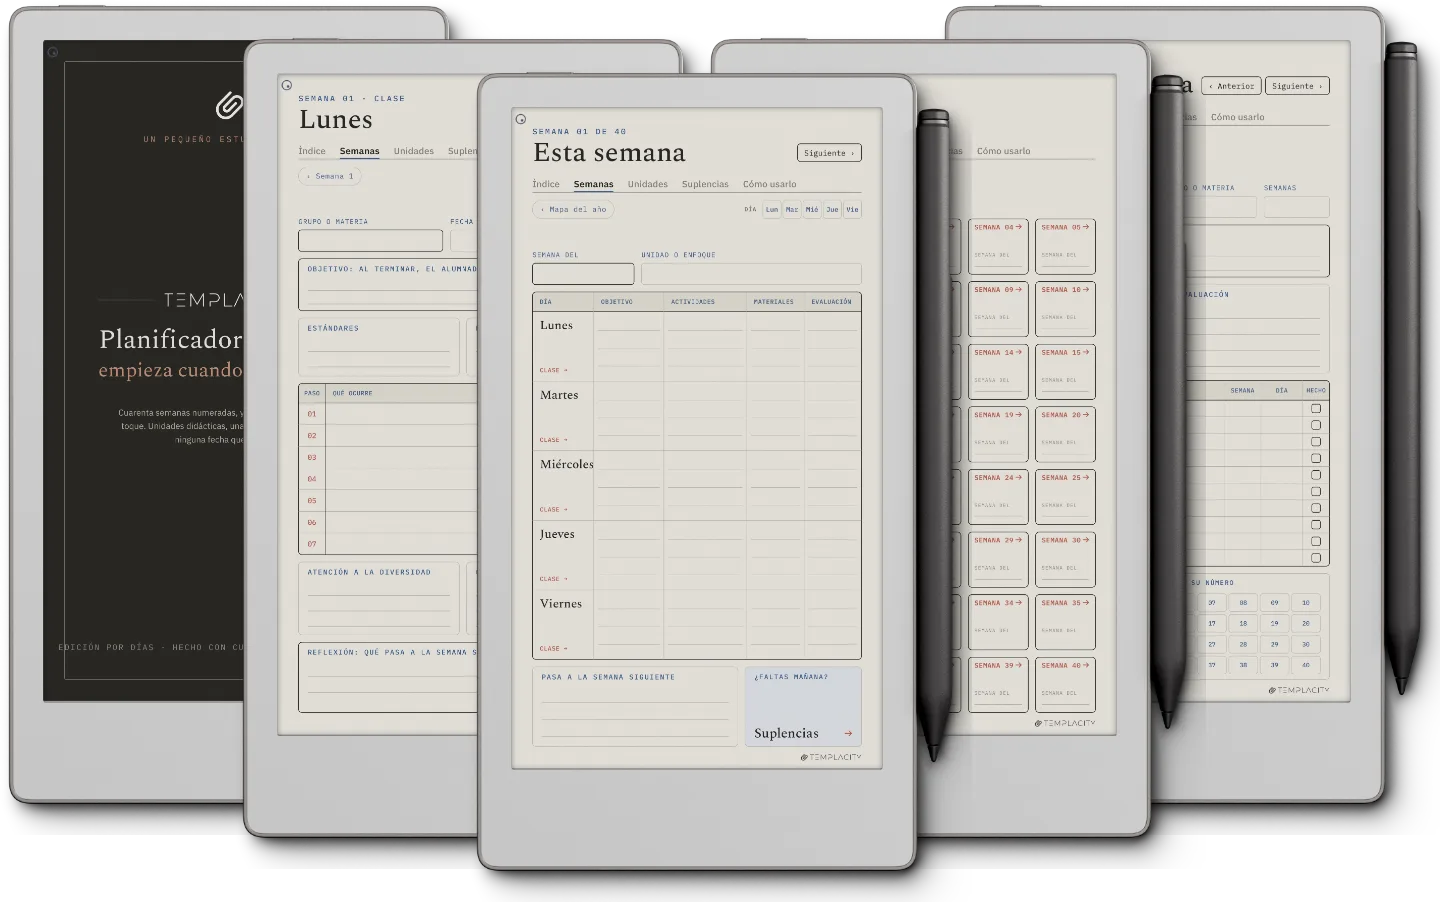Jump to Mié day button
This screenshot has height=903, width=1440.
812,210
